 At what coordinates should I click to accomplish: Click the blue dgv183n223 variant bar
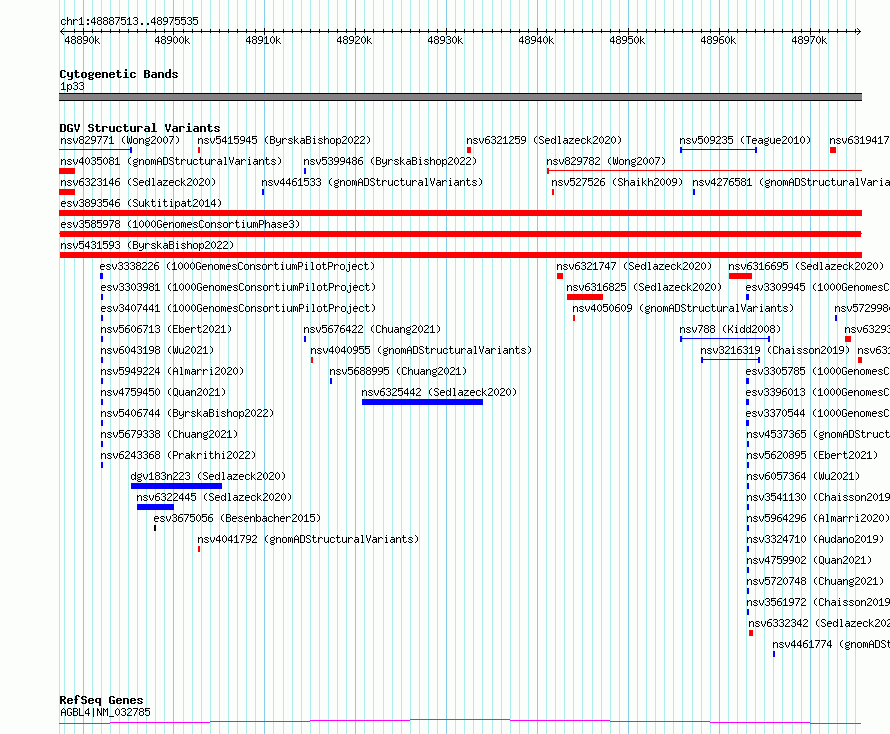[176, 486]
